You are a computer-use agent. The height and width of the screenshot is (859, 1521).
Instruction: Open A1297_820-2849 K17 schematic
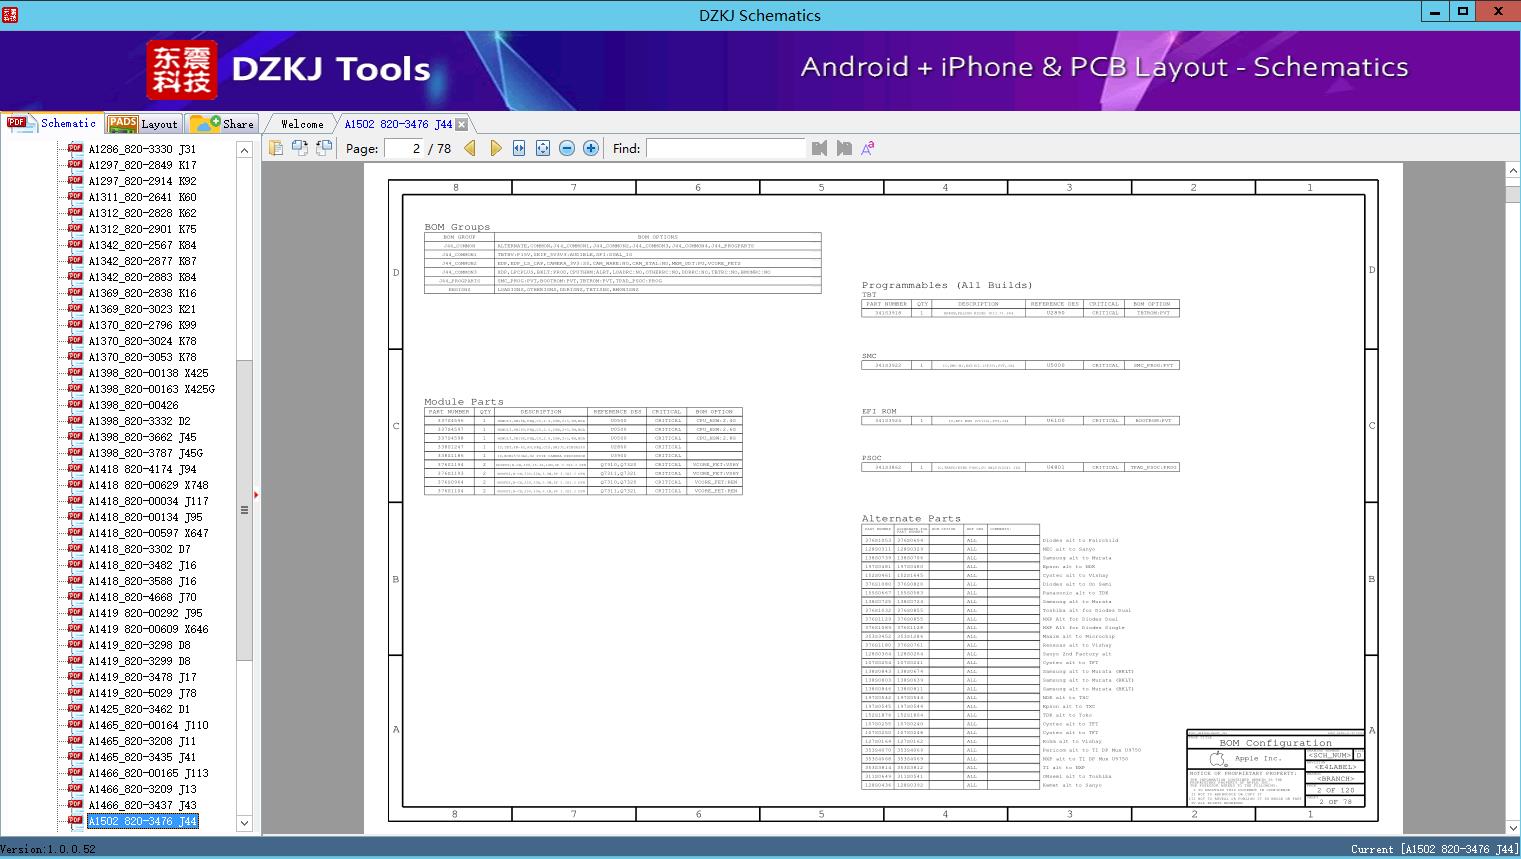[x=142, y=165]
